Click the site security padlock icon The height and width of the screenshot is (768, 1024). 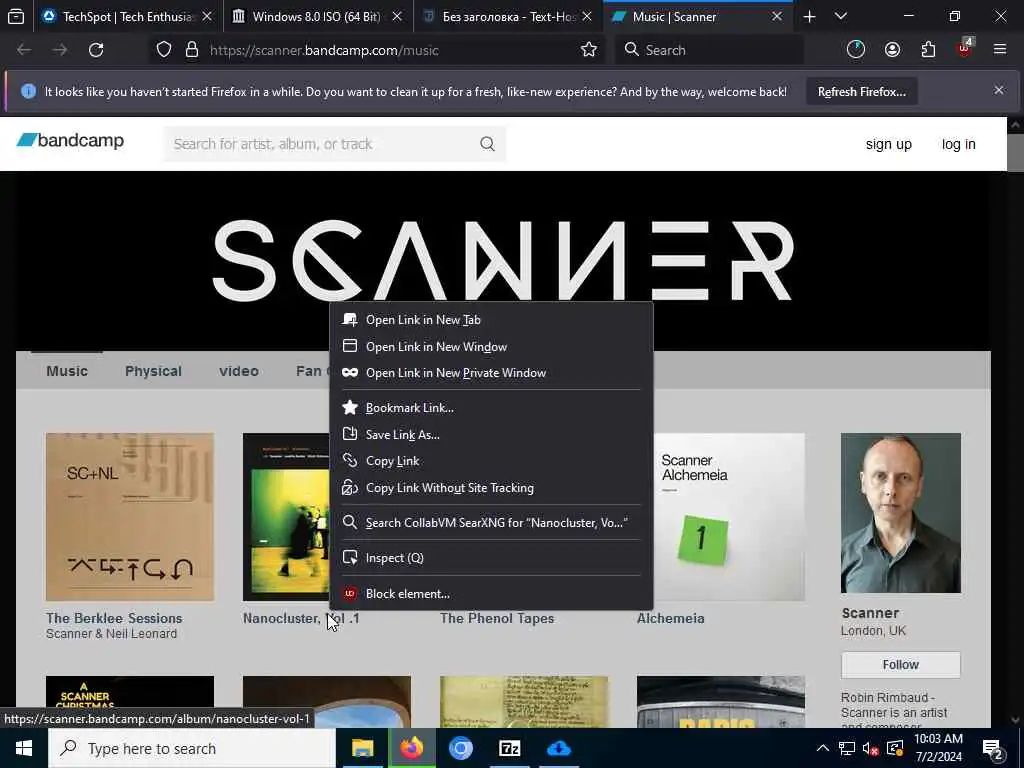coord(191,50)
